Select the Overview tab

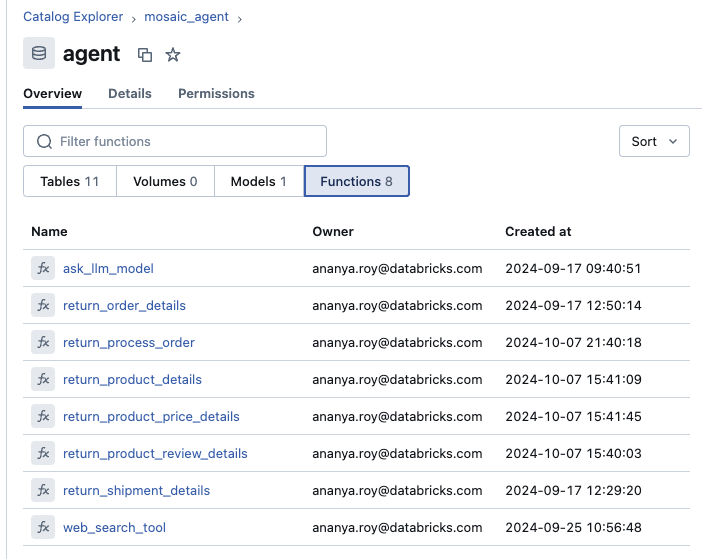click(x=52, y=93)
